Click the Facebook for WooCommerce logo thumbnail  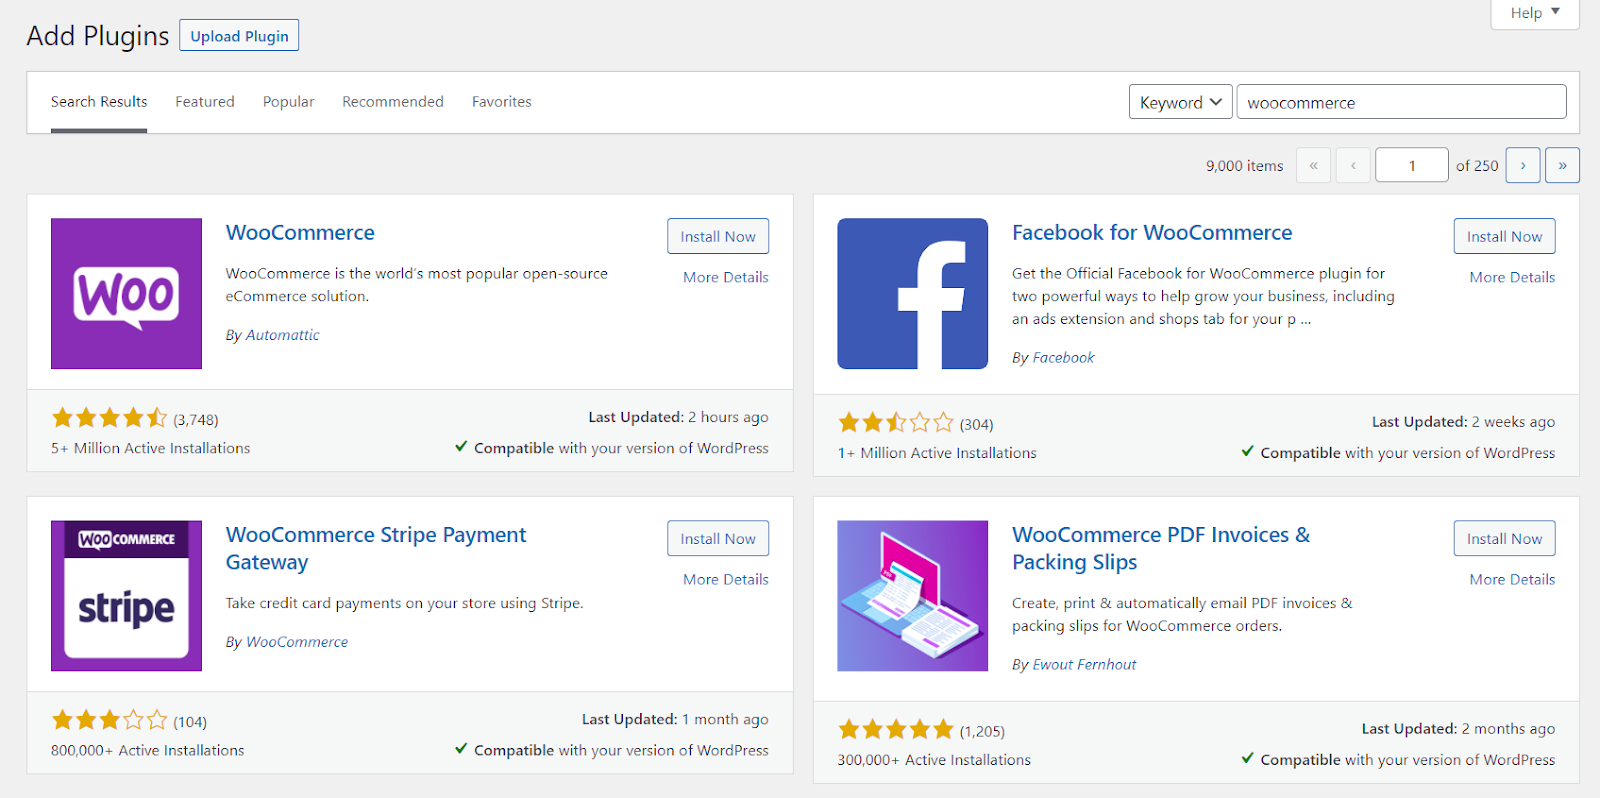pos(912,293)
